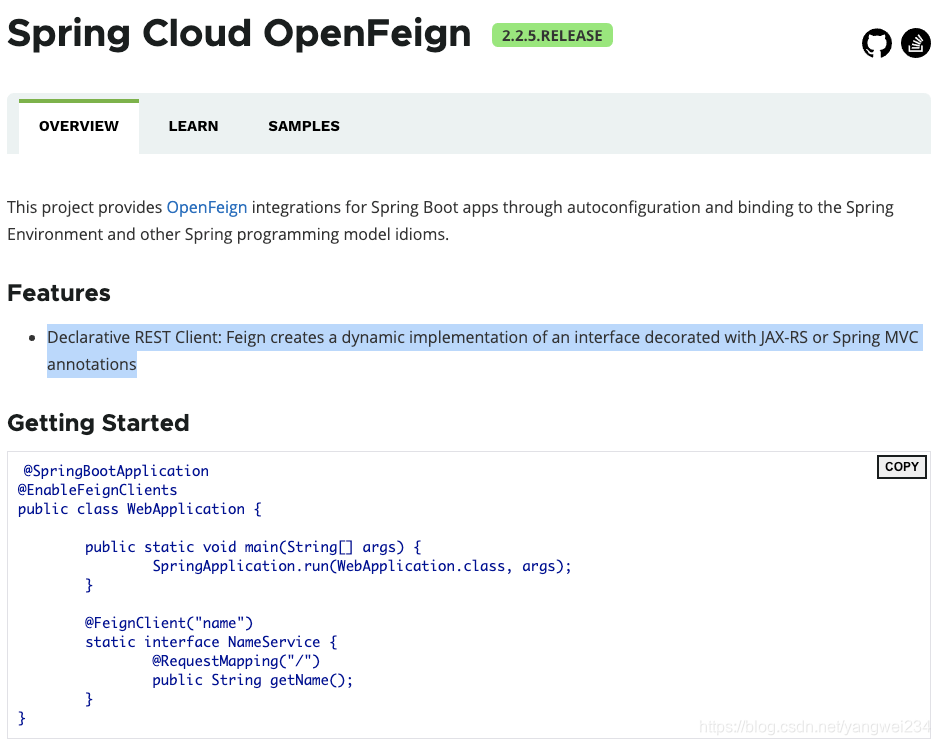Switch to the LEARN tab
940x745 pixels.
pyautogui.click(x=193, y=126)
